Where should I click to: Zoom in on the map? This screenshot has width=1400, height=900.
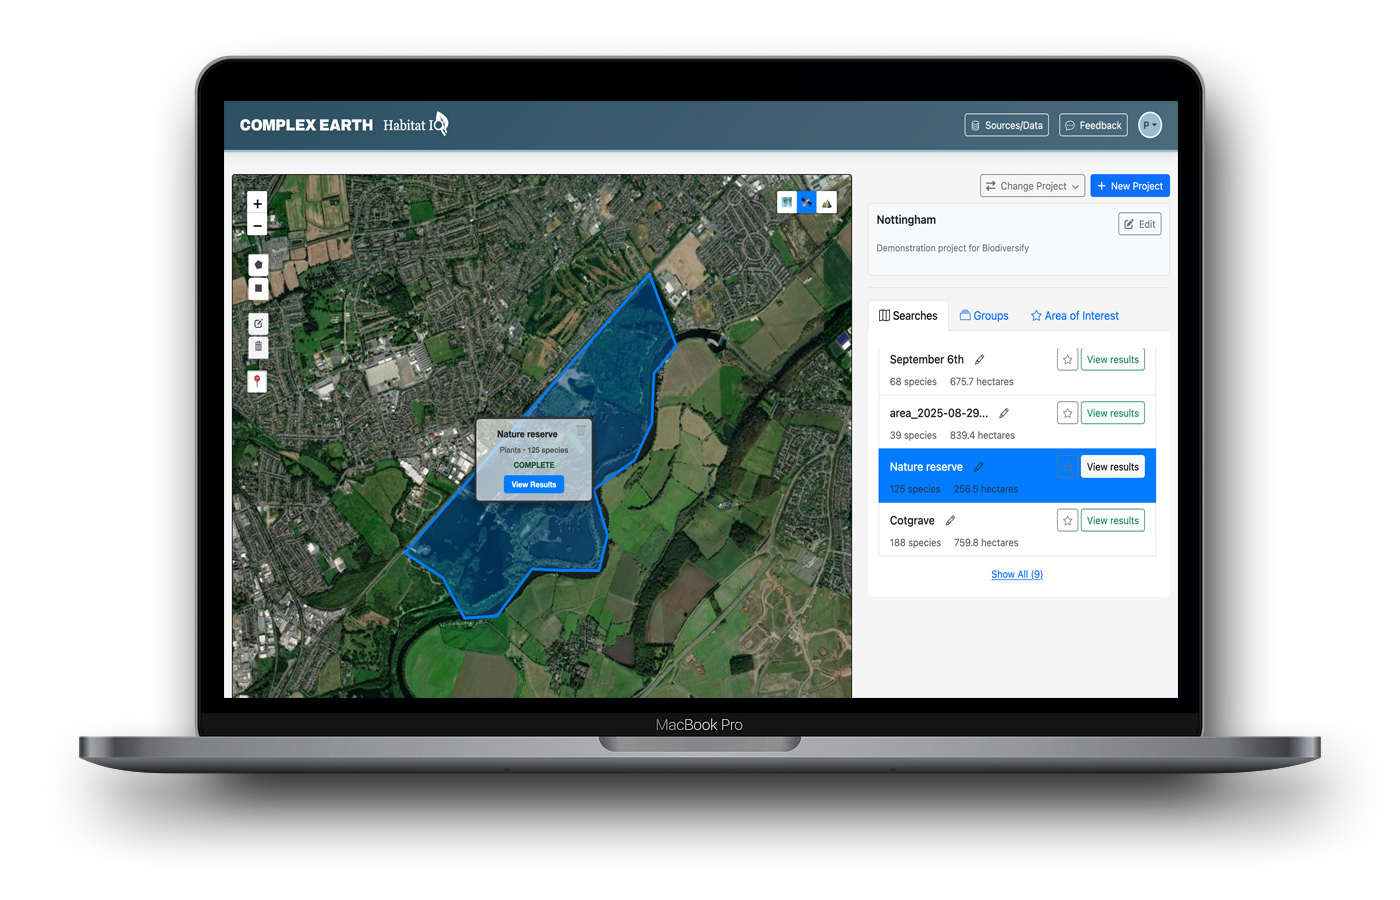[257, 203]
